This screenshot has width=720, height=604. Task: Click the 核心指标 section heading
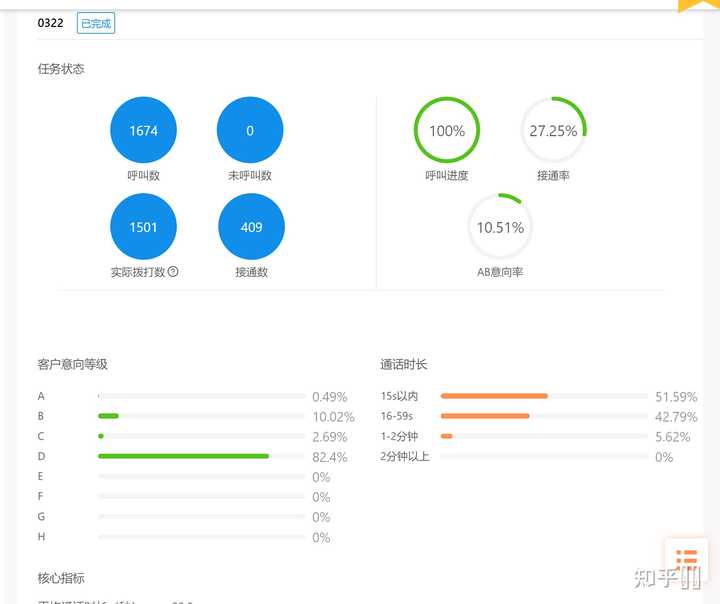click(x=61, y=578)
